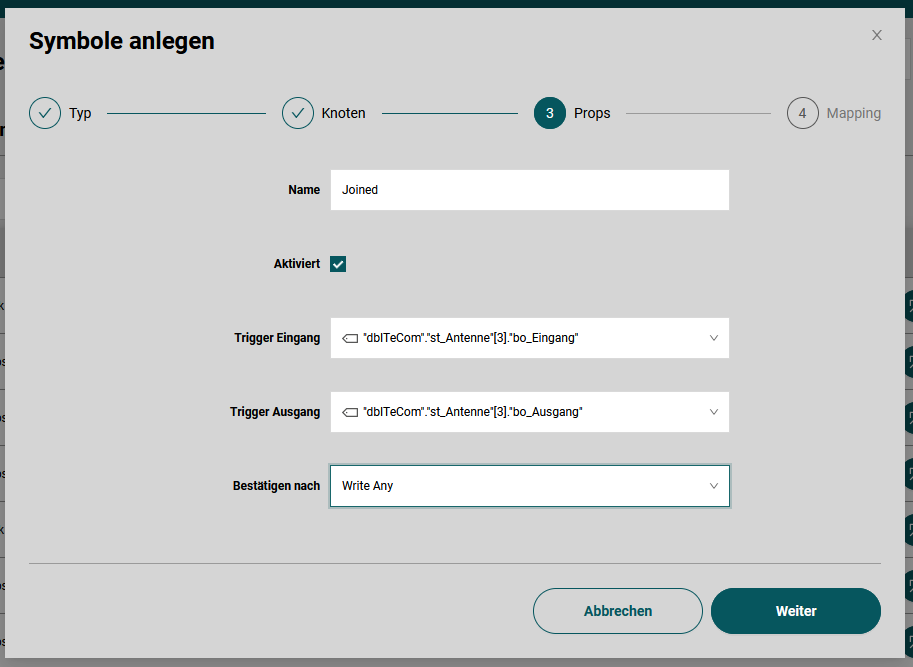The height and width of the screenshot is (667, 913).
Task: Click the checkmark icon on the Knoten step
Action: 297,113
